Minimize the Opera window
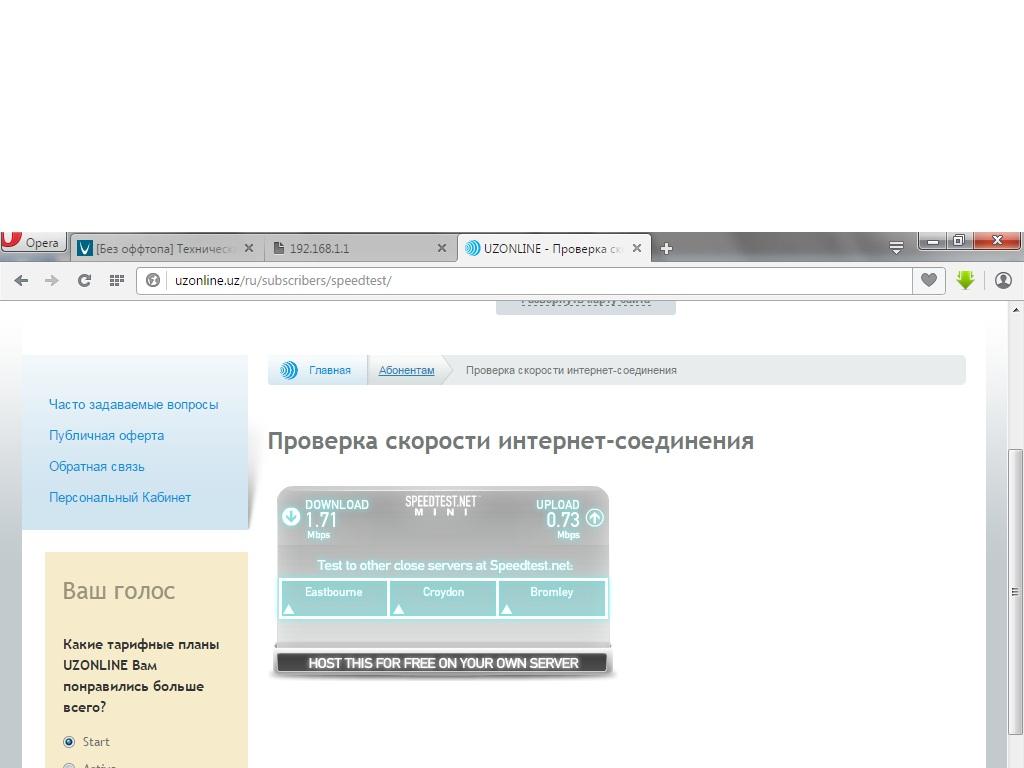Viewport: 1024px width, 768px height. pyautogui.click(x=933, y=241)
